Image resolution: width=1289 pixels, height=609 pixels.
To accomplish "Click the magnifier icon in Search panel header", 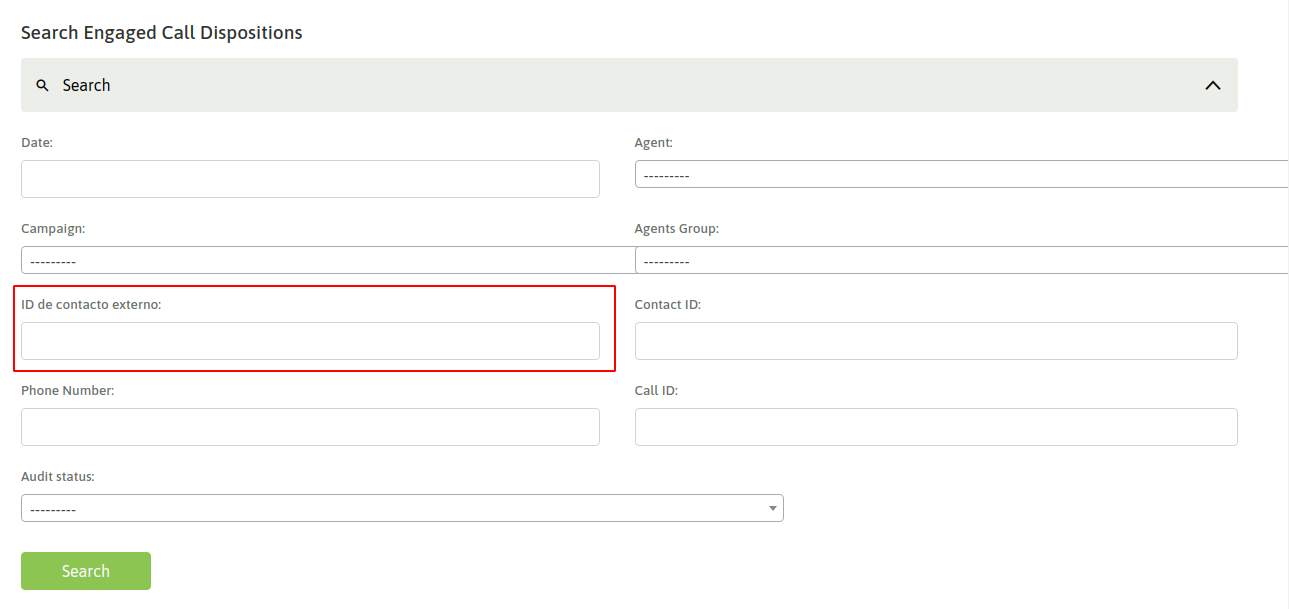I will coord(42,86).
